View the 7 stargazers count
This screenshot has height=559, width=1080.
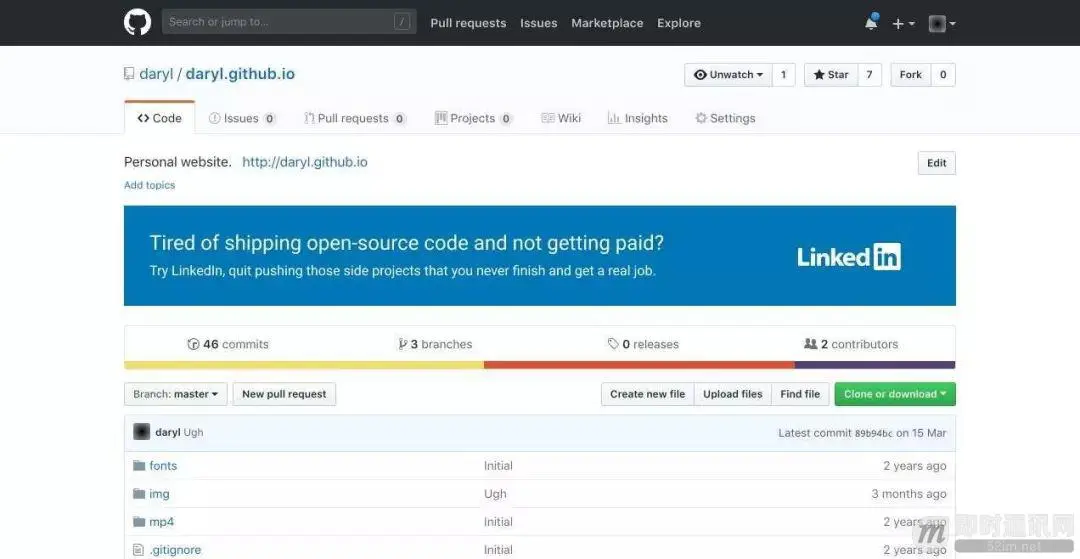[869, 75]
